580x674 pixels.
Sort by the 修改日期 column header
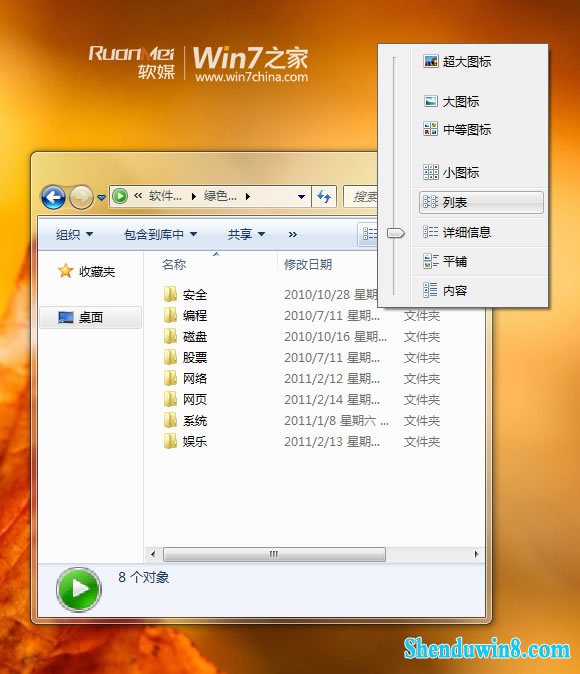(308, 264)
